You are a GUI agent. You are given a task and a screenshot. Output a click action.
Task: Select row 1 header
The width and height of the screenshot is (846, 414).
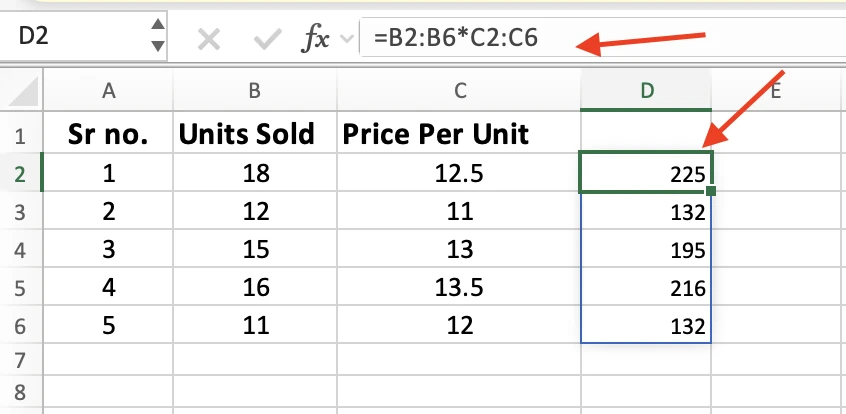[21, 134]
